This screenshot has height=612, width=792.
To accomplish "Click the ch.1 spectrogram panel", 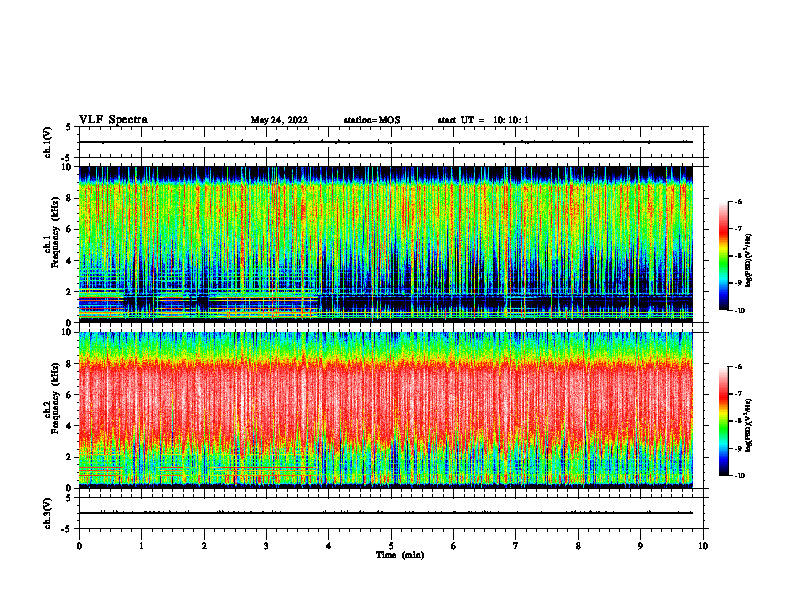I will pos(386,244).
